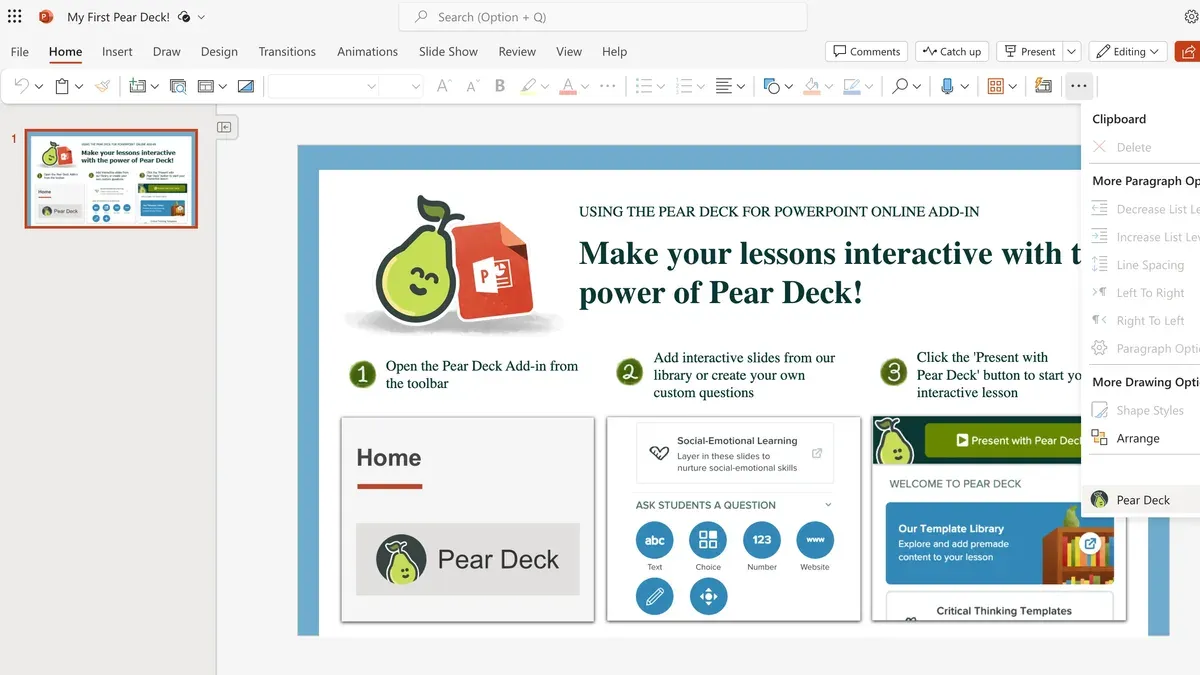Decrease font size
The width and height of the screenshot is (1200, 675).
point(472,87)
